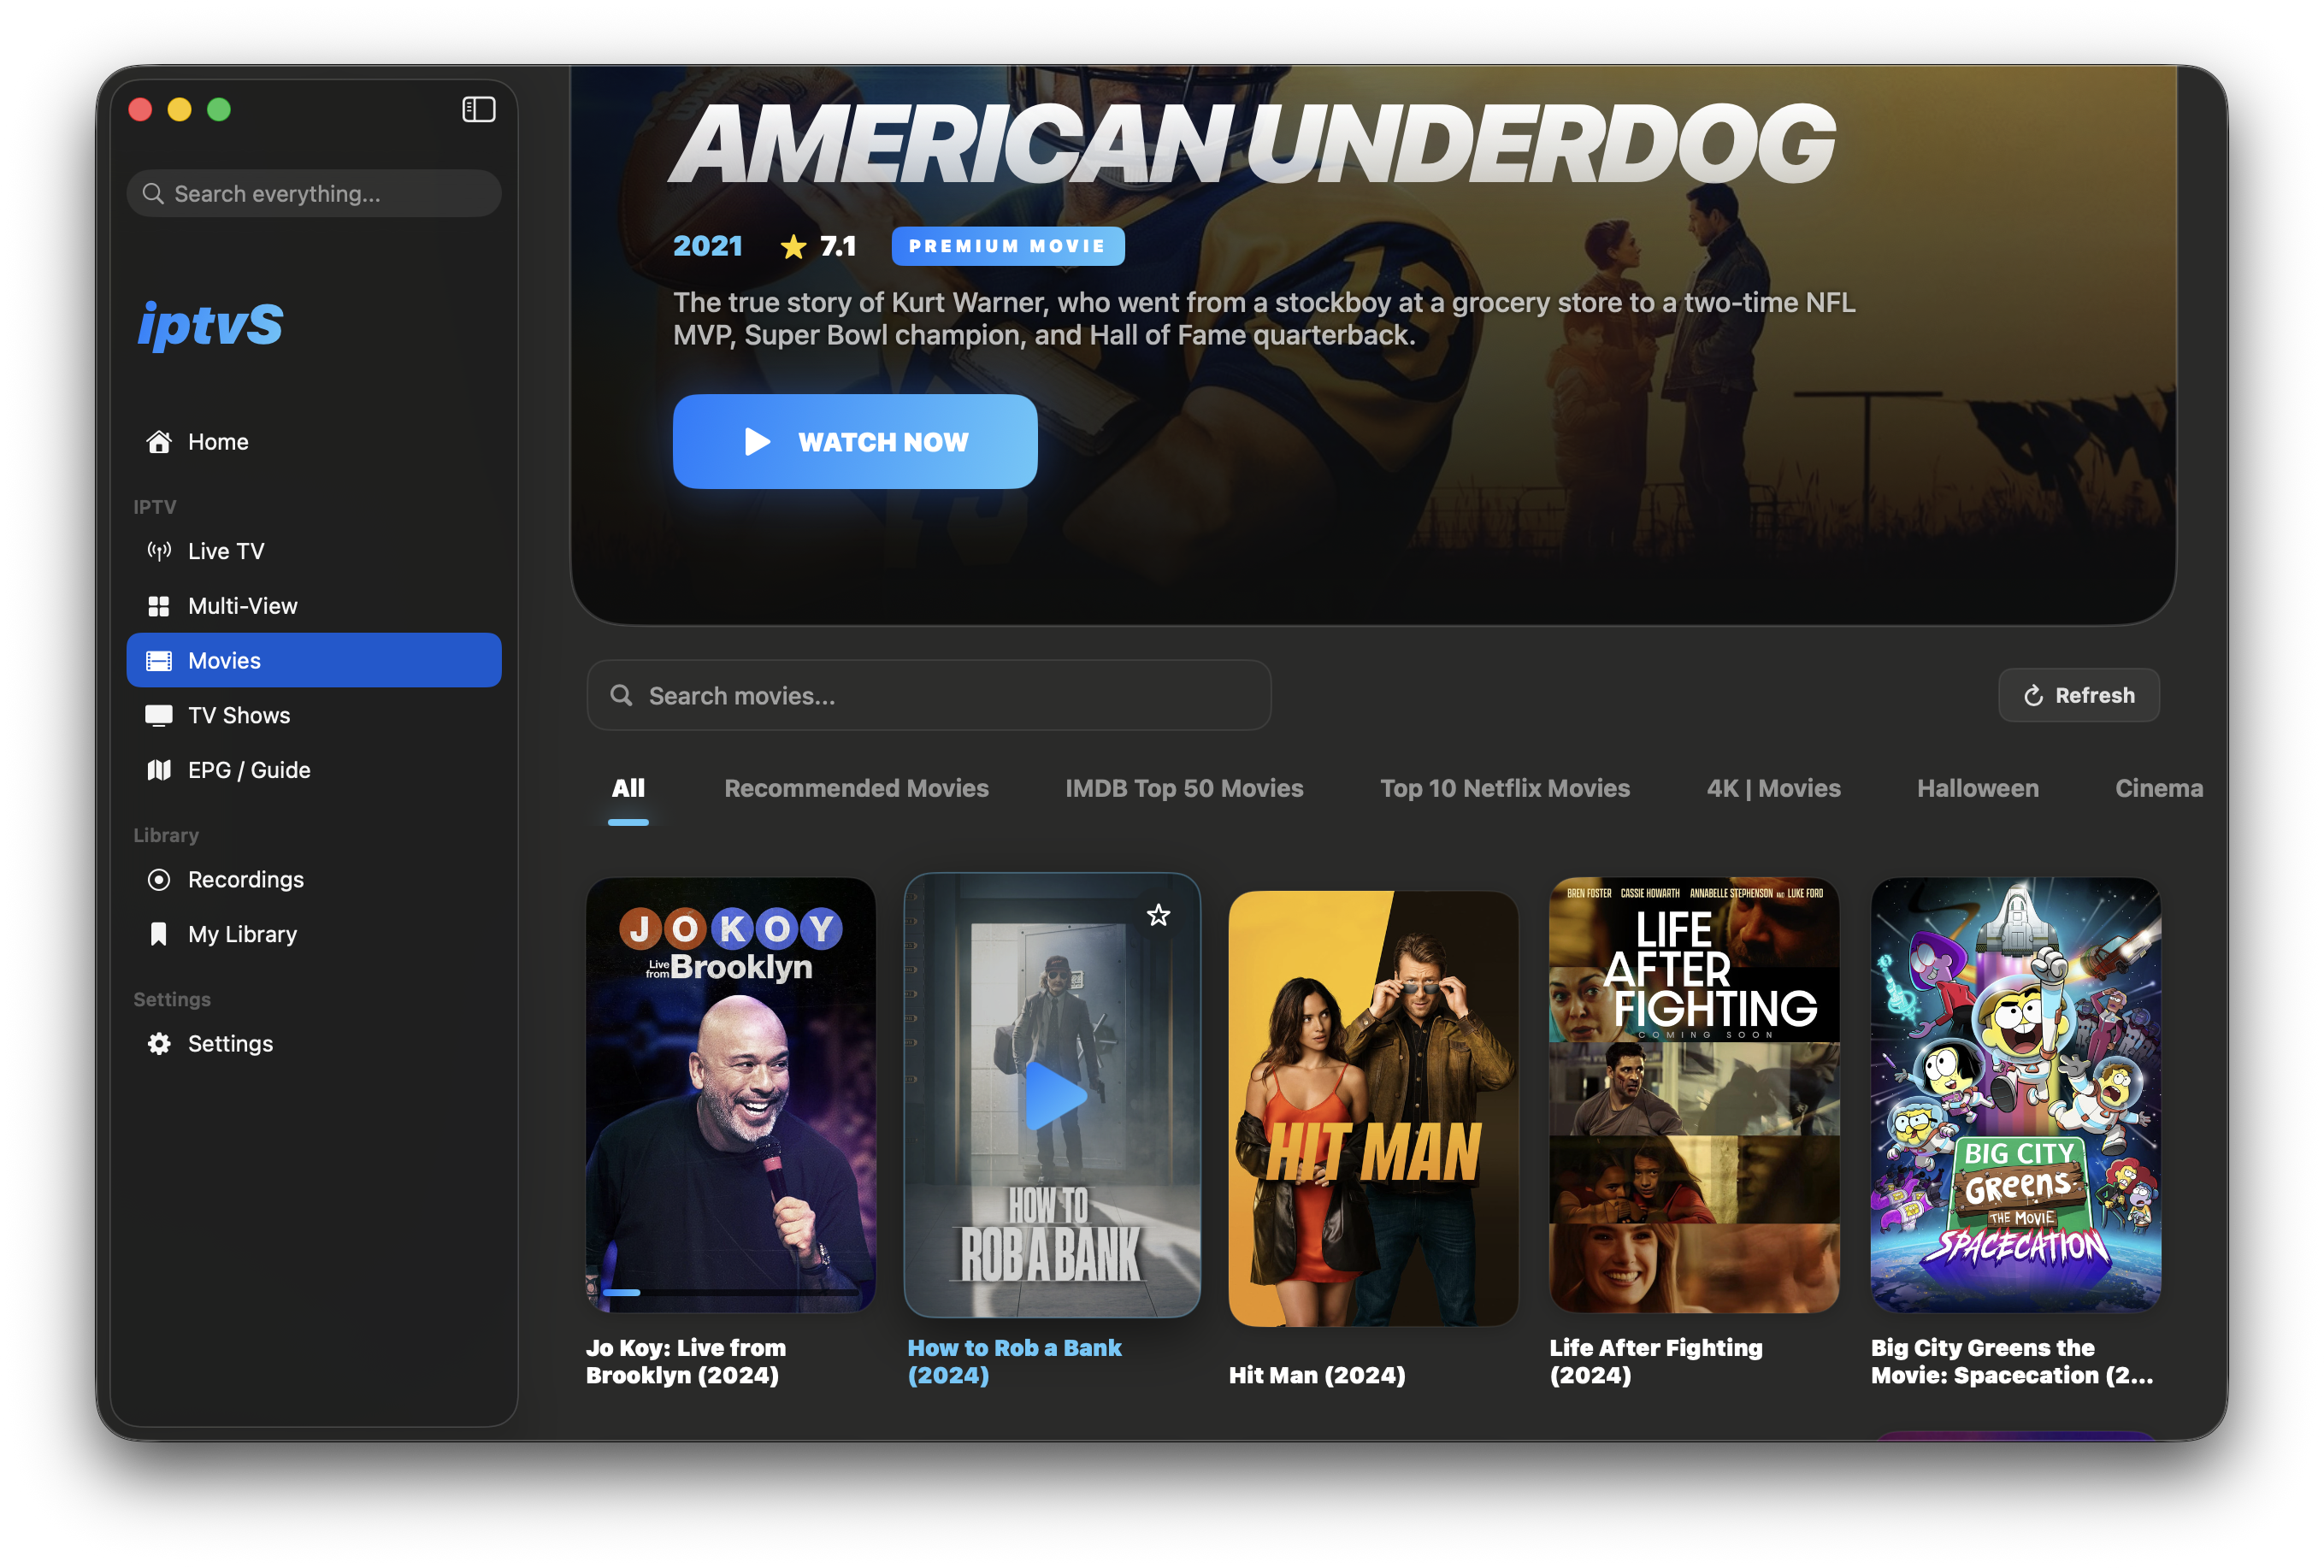Click the Multi-View grid icon
This screenshot has height=1568, width=2324.
[159, 606]
